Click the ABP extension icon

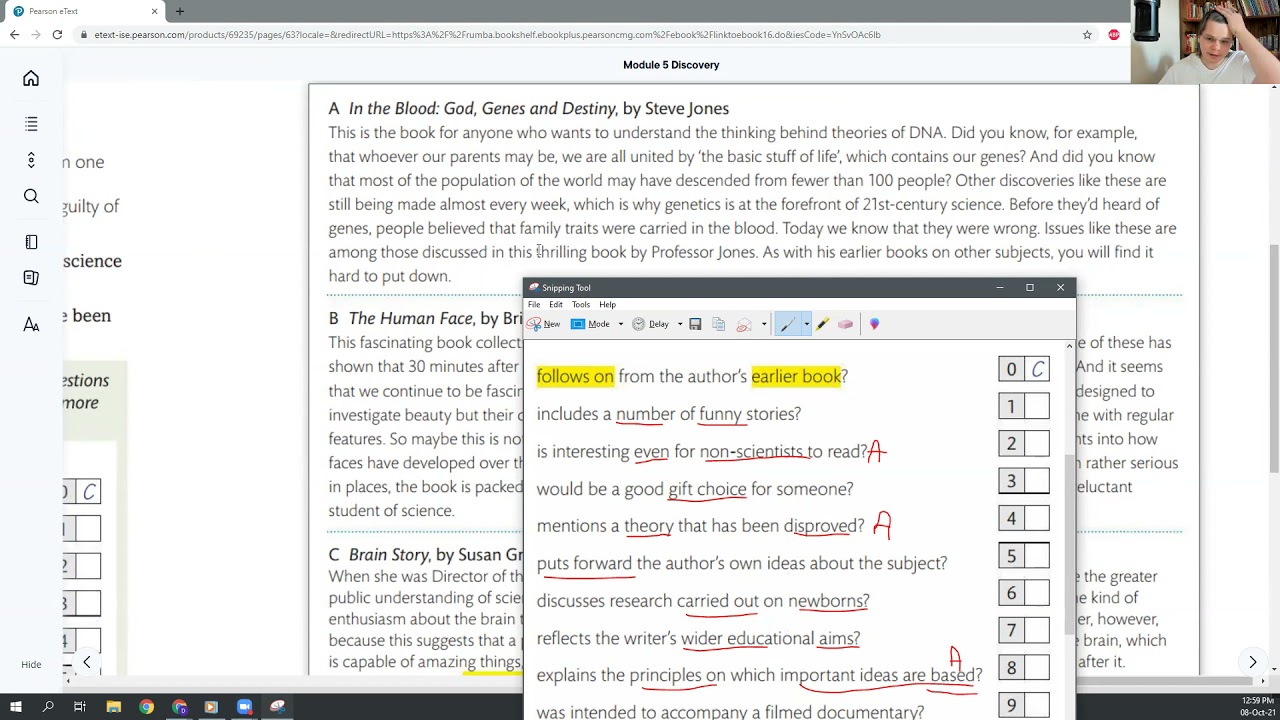pos(1114,34)
